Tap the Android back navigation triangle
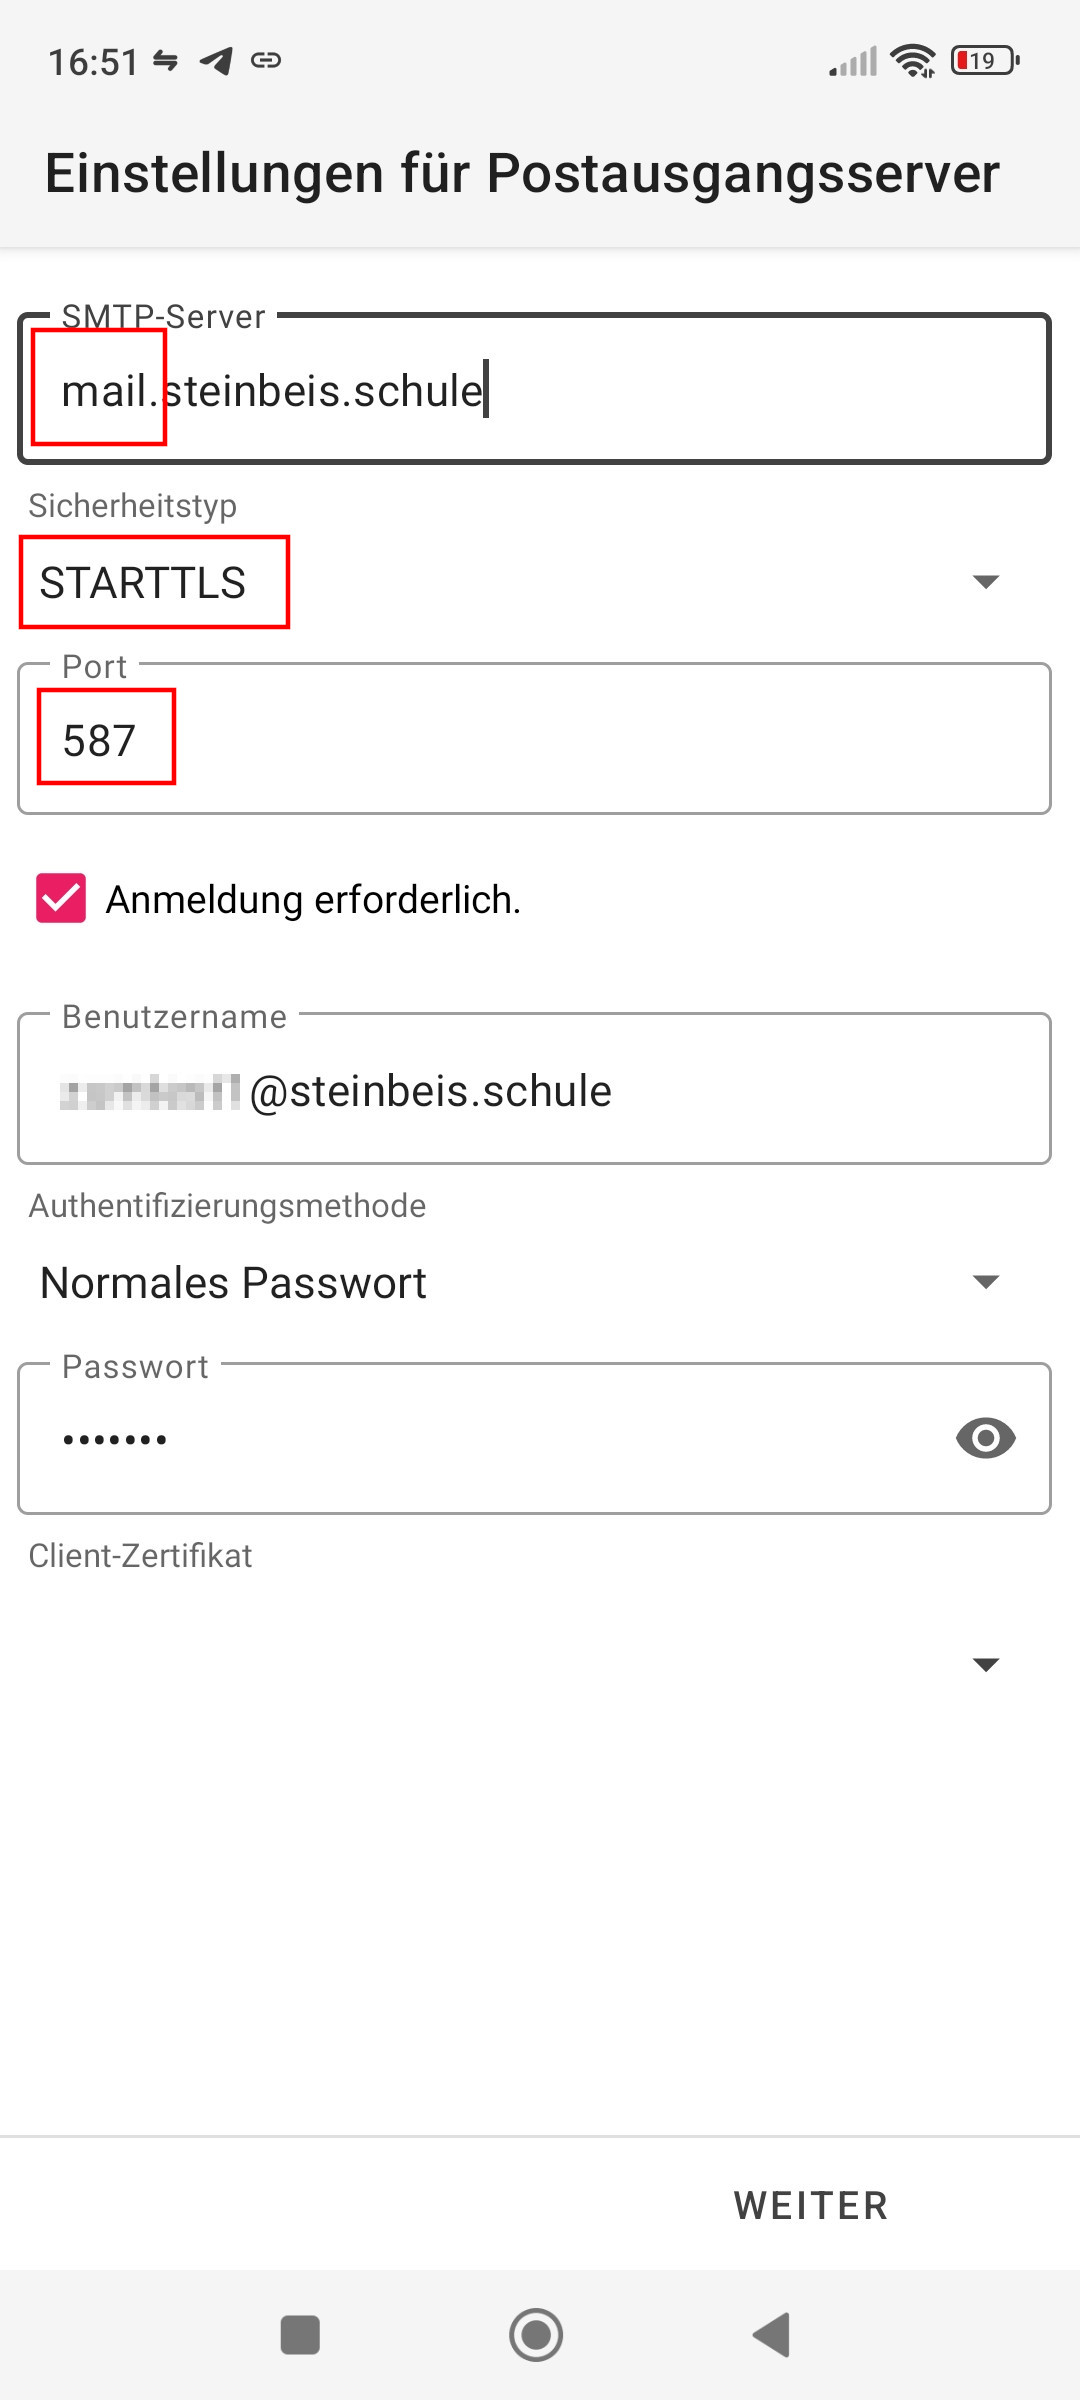The height and width of the screenshot is (2400, 1080). (772, 2335)
